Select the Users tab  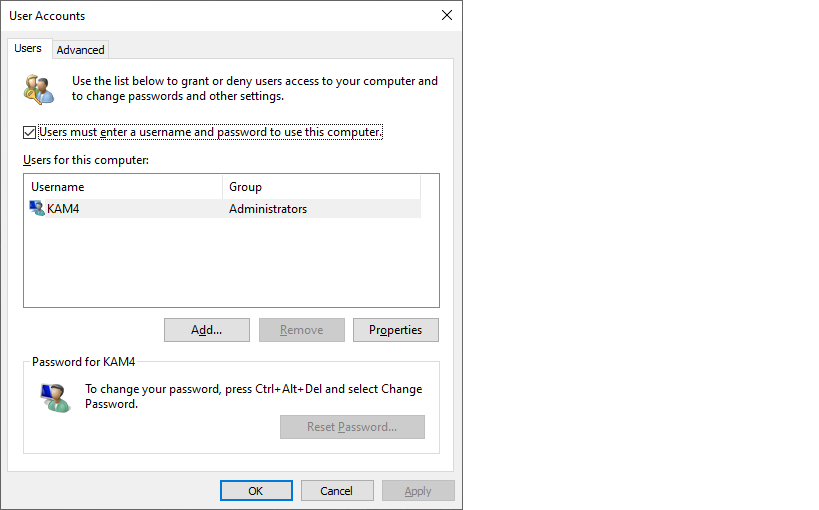click(x=28, y=49)
